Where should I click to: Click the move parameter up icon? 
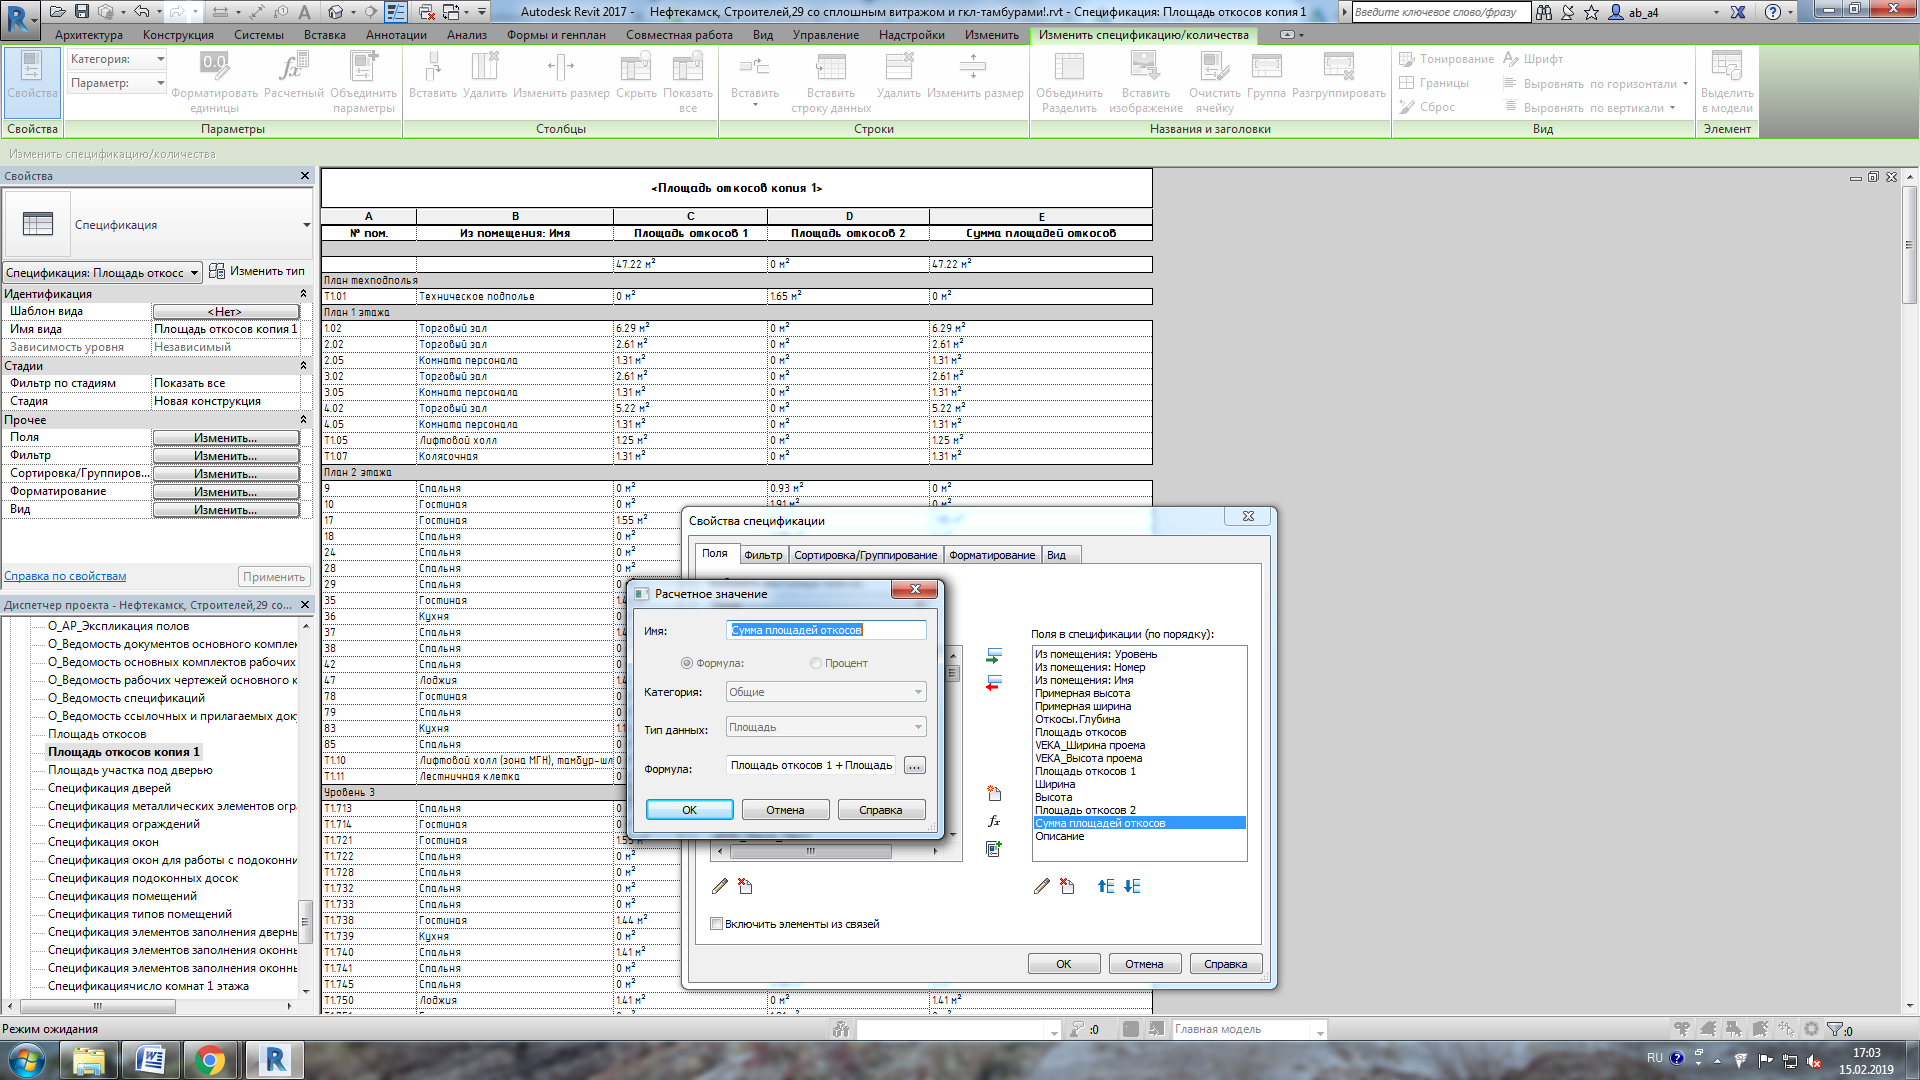(x=1105, y=886)
